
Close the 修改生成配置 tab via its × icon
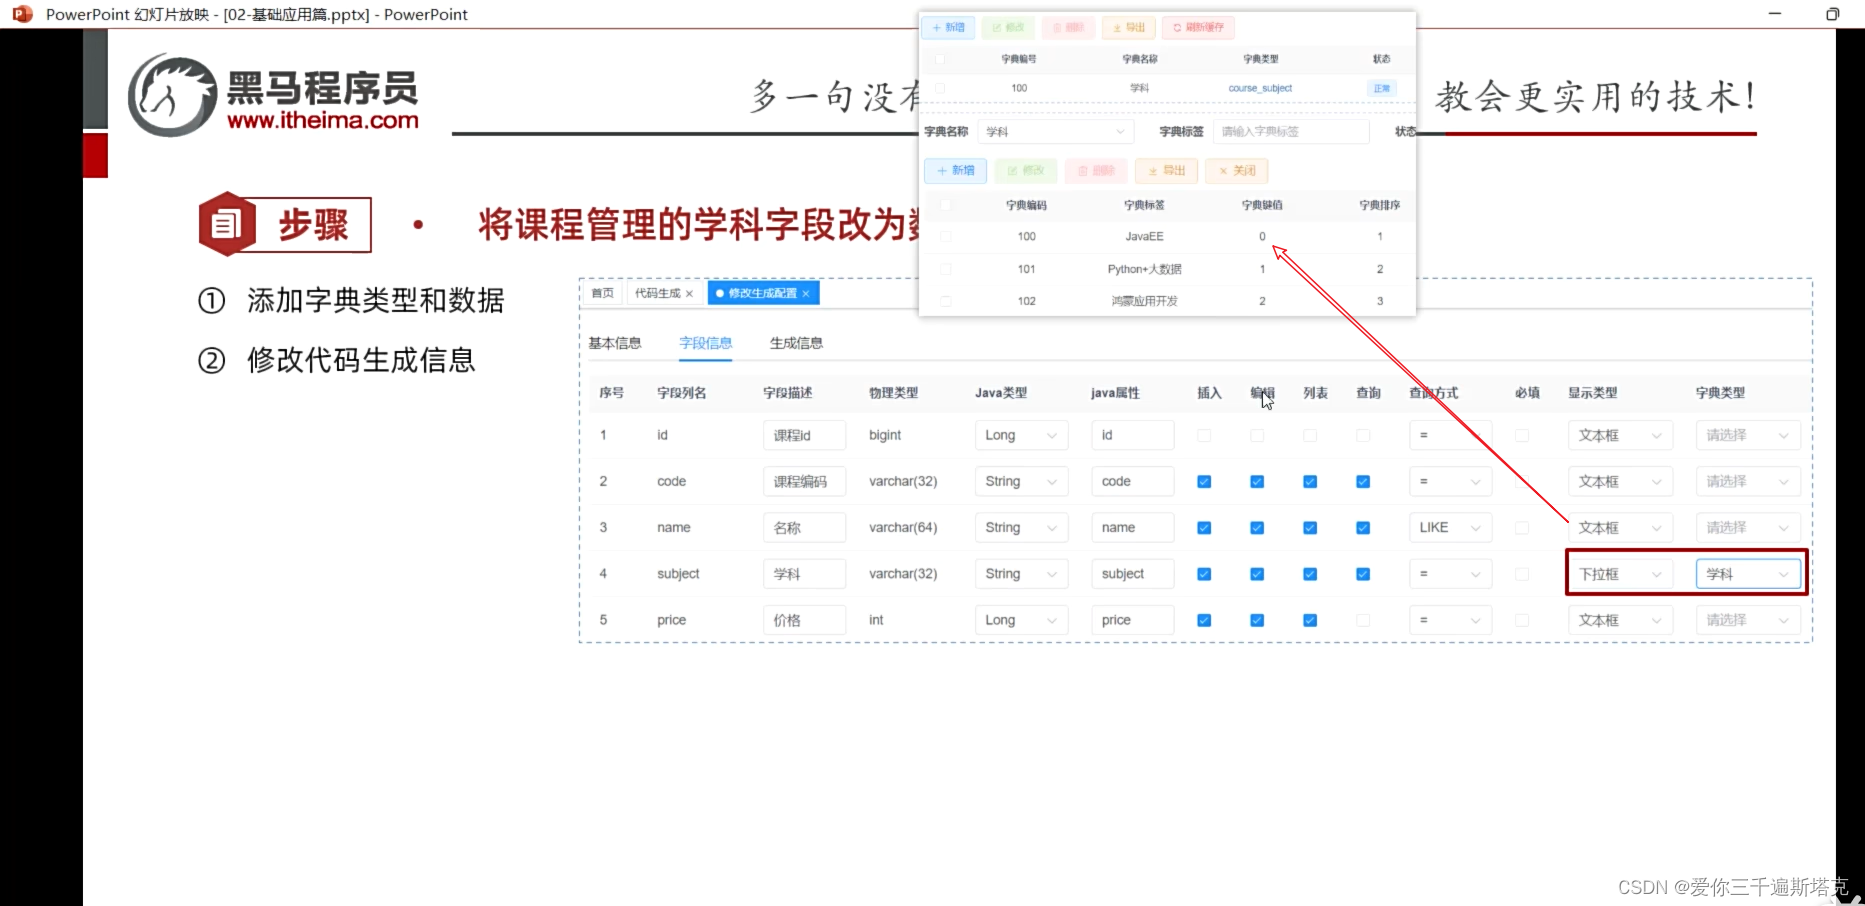pyautogui.click(x=806, y=292)
